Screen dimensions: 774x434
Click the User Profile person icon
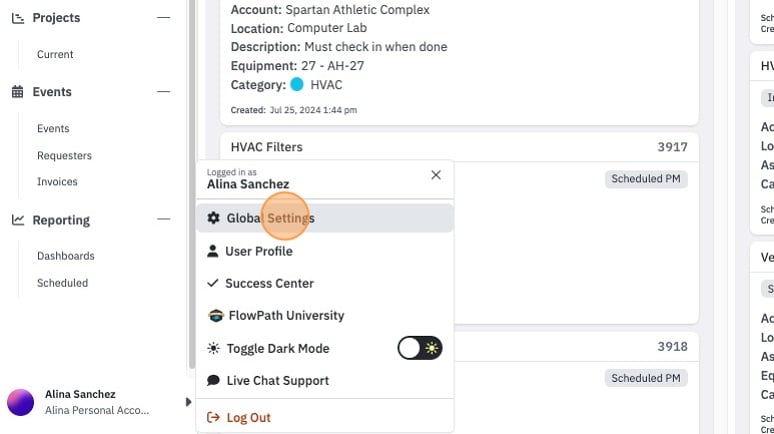tap(213, 251)
